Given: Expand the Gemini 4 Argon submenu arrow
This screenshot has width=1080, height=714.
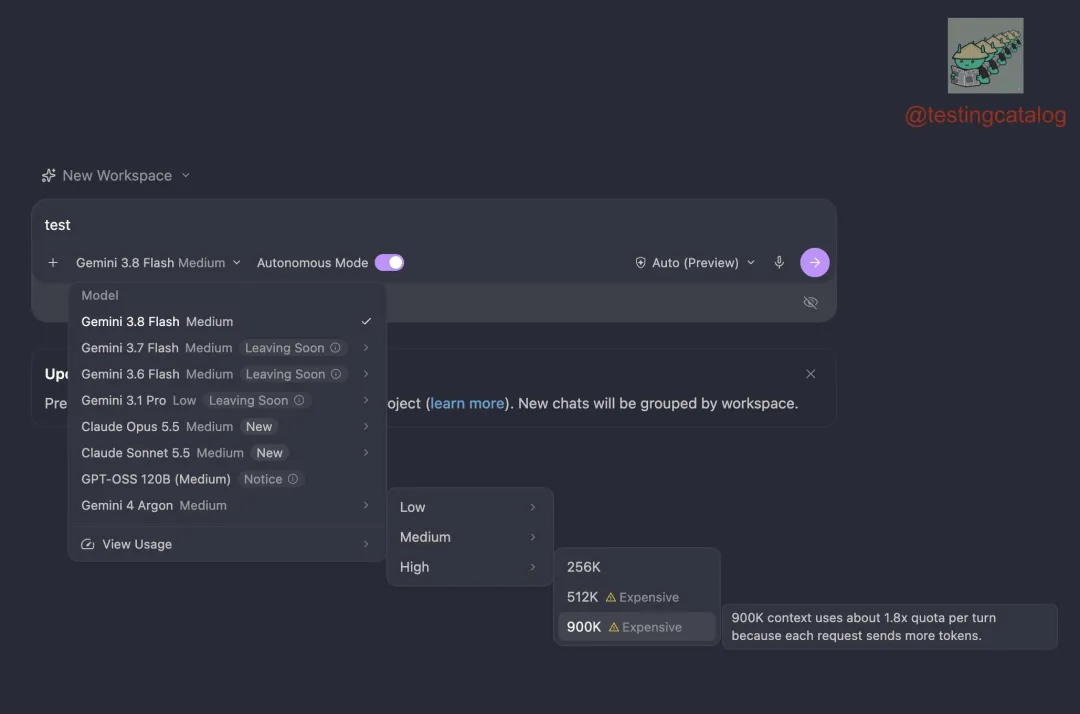Looking at the screenshot, I should [366, 505].
